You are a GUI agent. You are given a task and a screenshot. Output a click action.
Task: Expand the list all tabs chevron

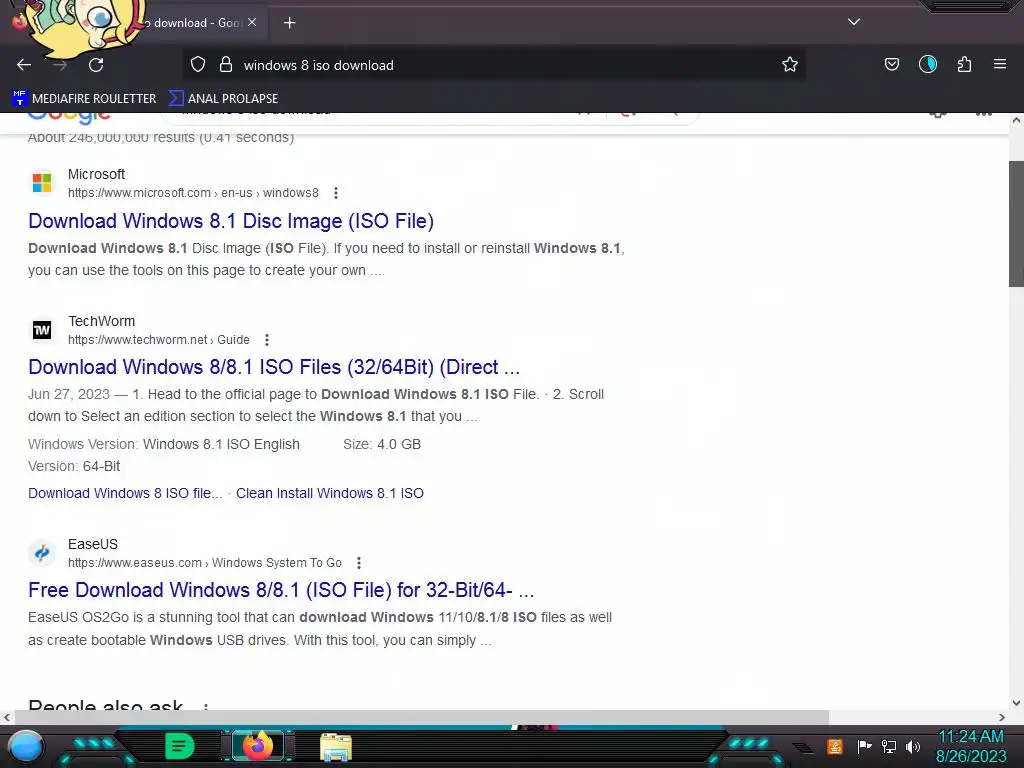[854, 22]
